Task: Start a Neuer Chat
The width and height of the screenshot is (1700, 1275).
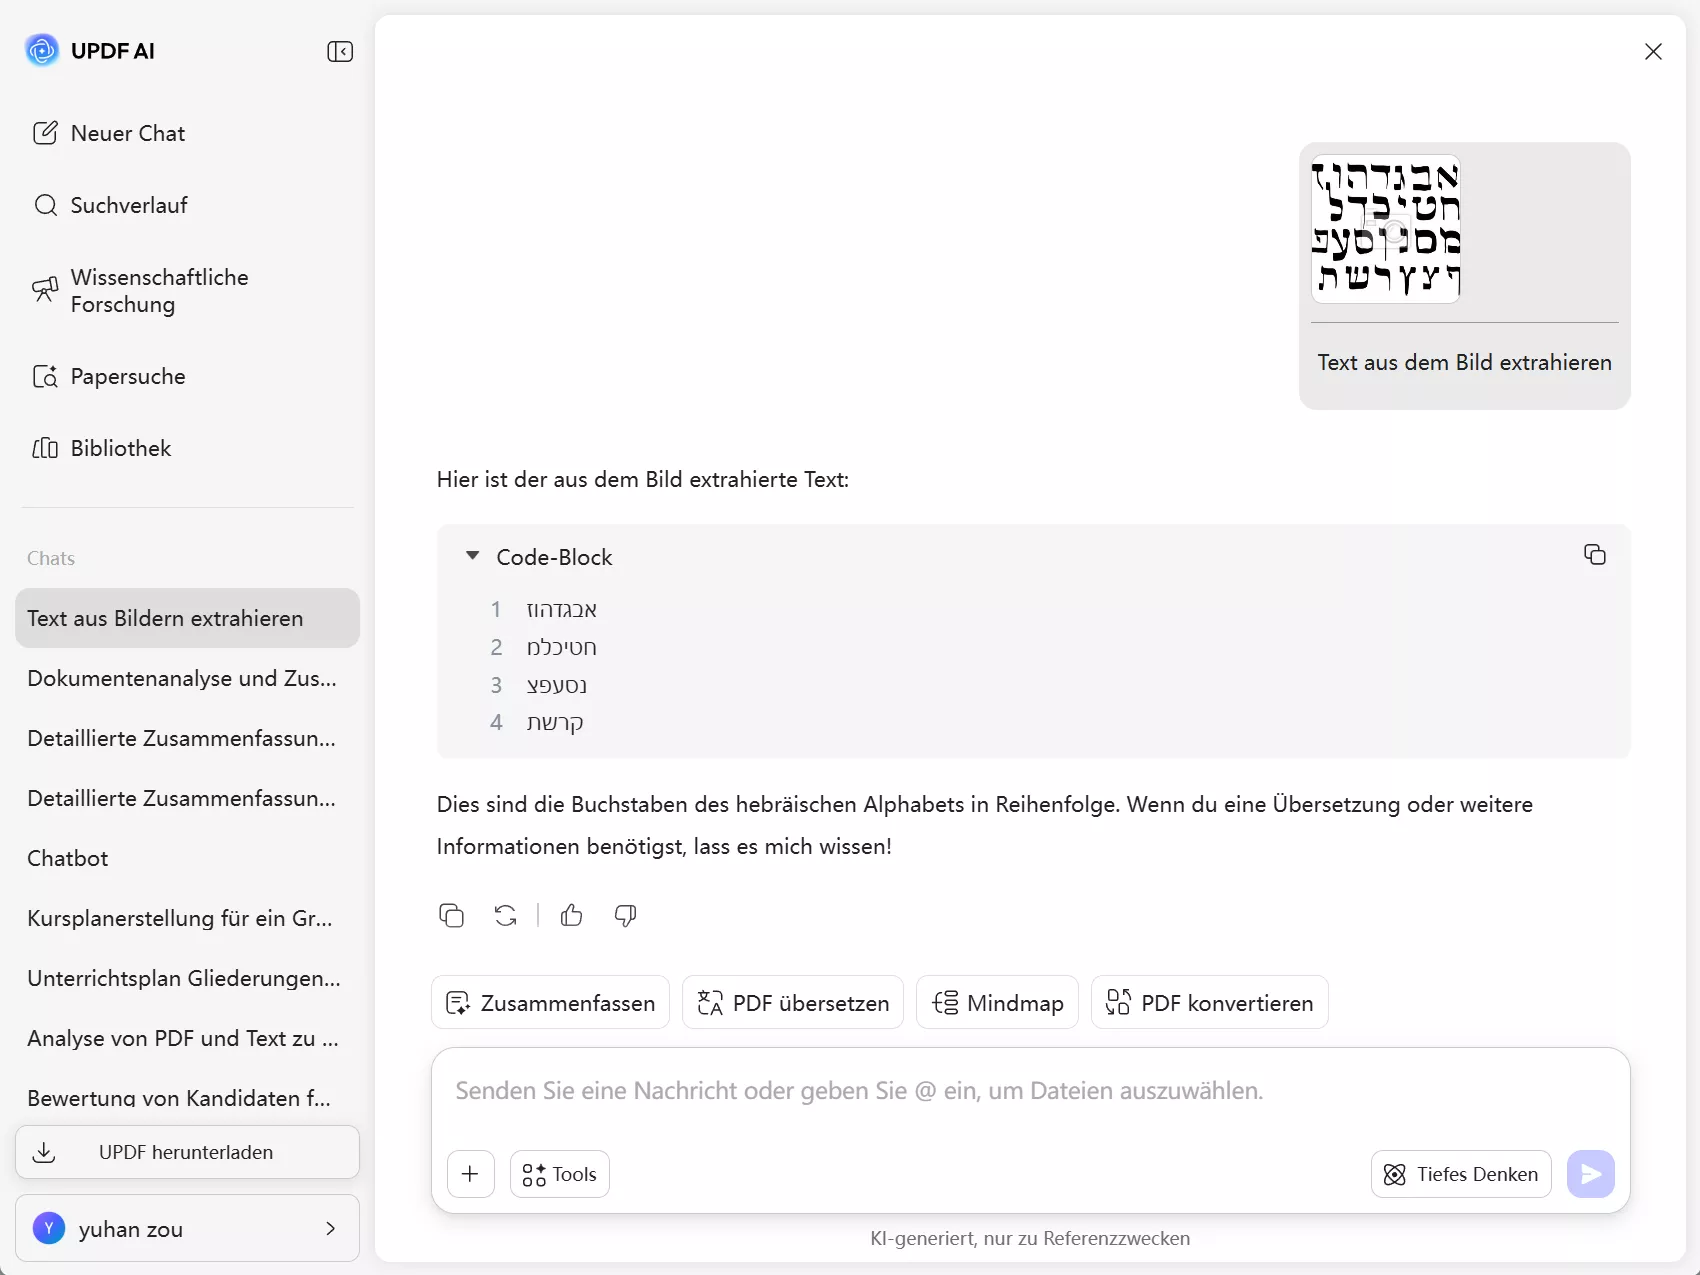Action: tap(127, 132)
